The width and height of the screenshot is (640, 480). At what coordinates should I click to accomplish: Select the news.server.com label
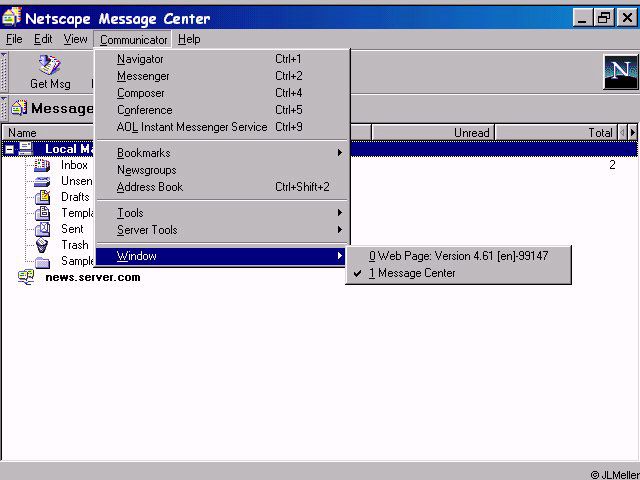tap(93, 277)
